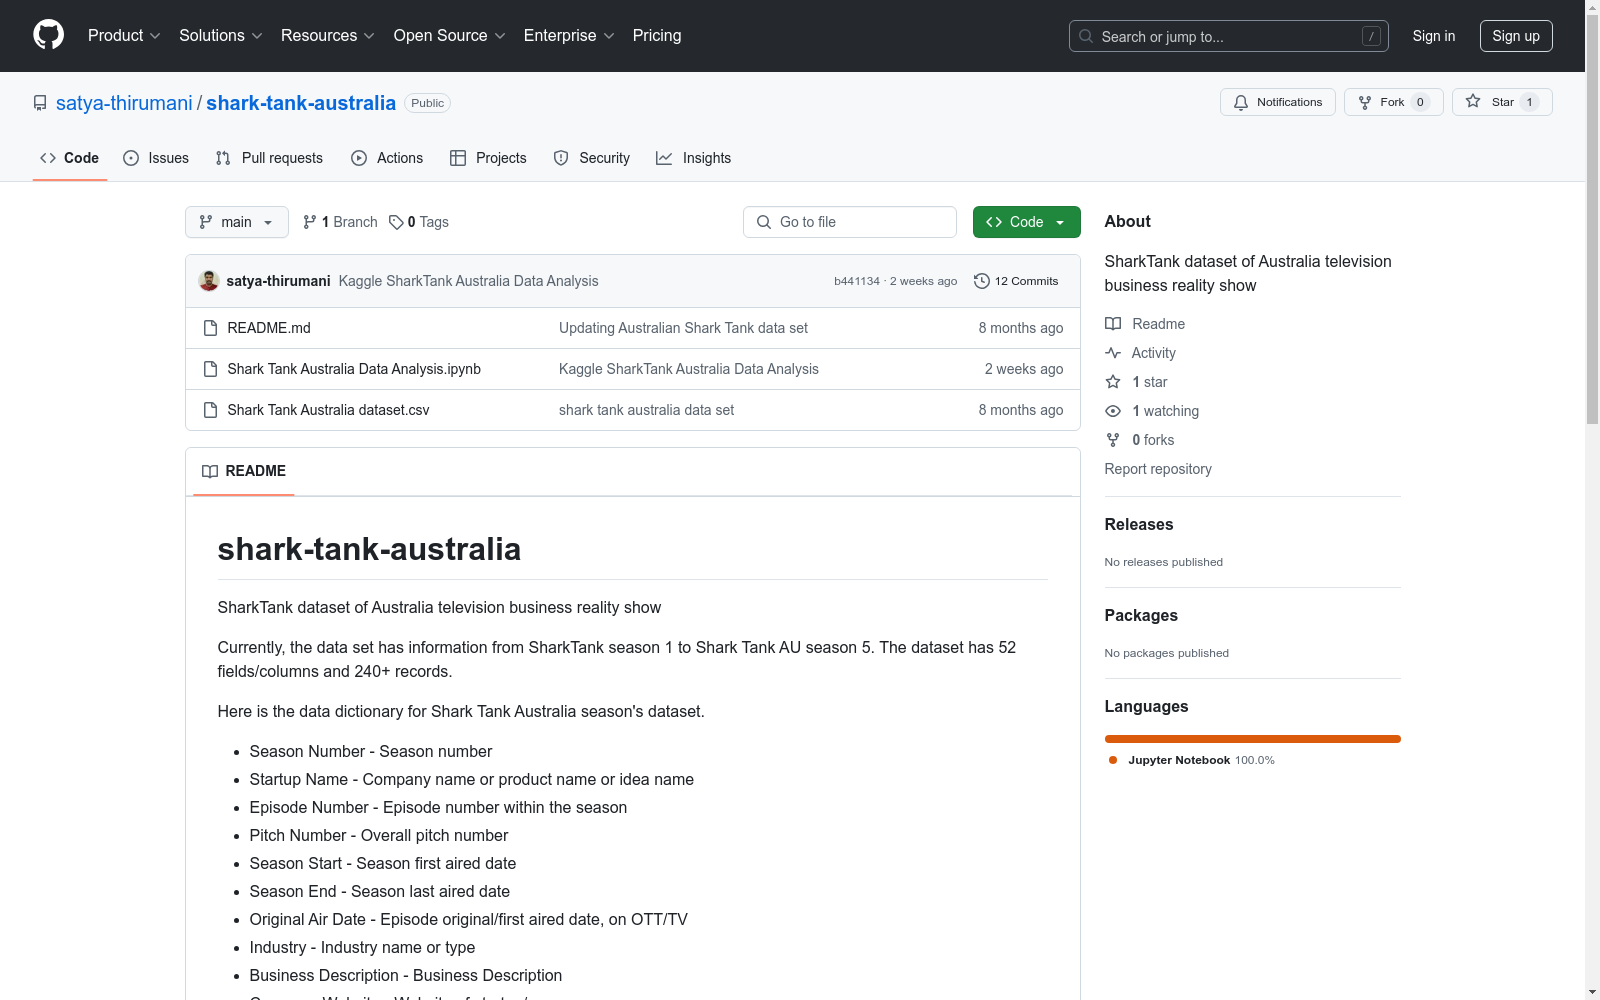Click the file icon next to README.md
This screenshot has height=1000, width=1600.
click(x=210, y=328)
